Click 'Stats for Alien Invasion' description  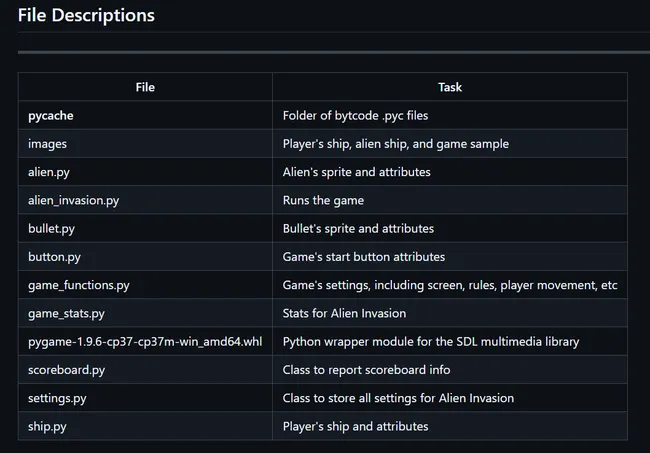click(x=344, y=313)
